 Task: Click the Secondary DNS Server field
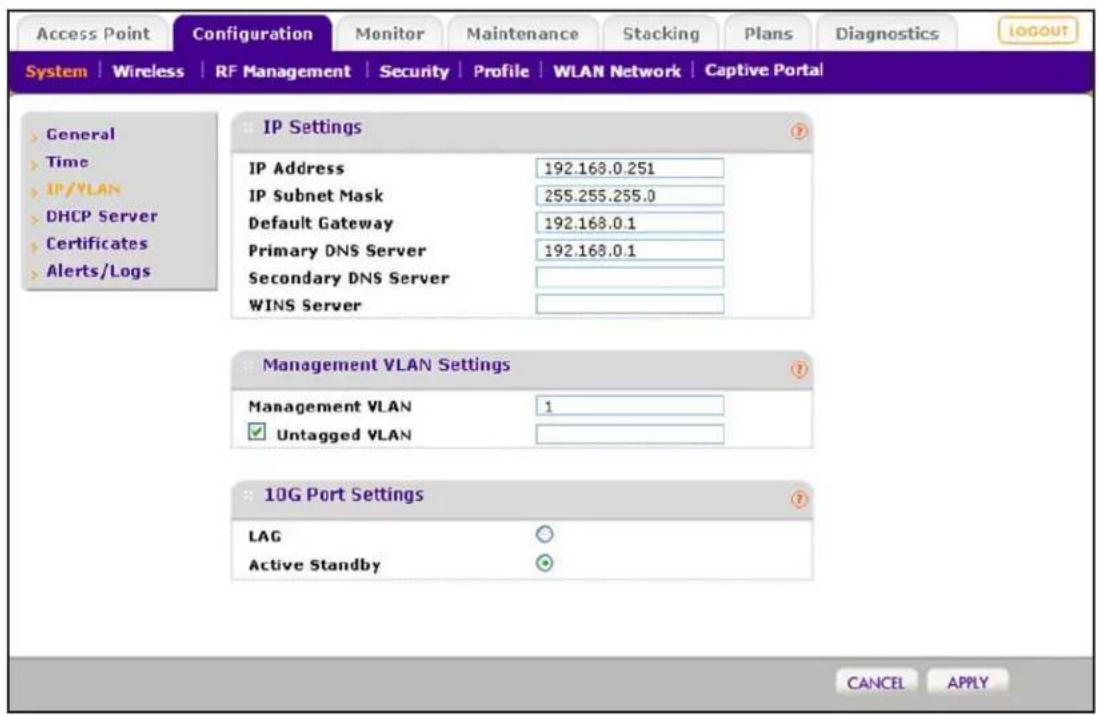[x=630, y=277]
